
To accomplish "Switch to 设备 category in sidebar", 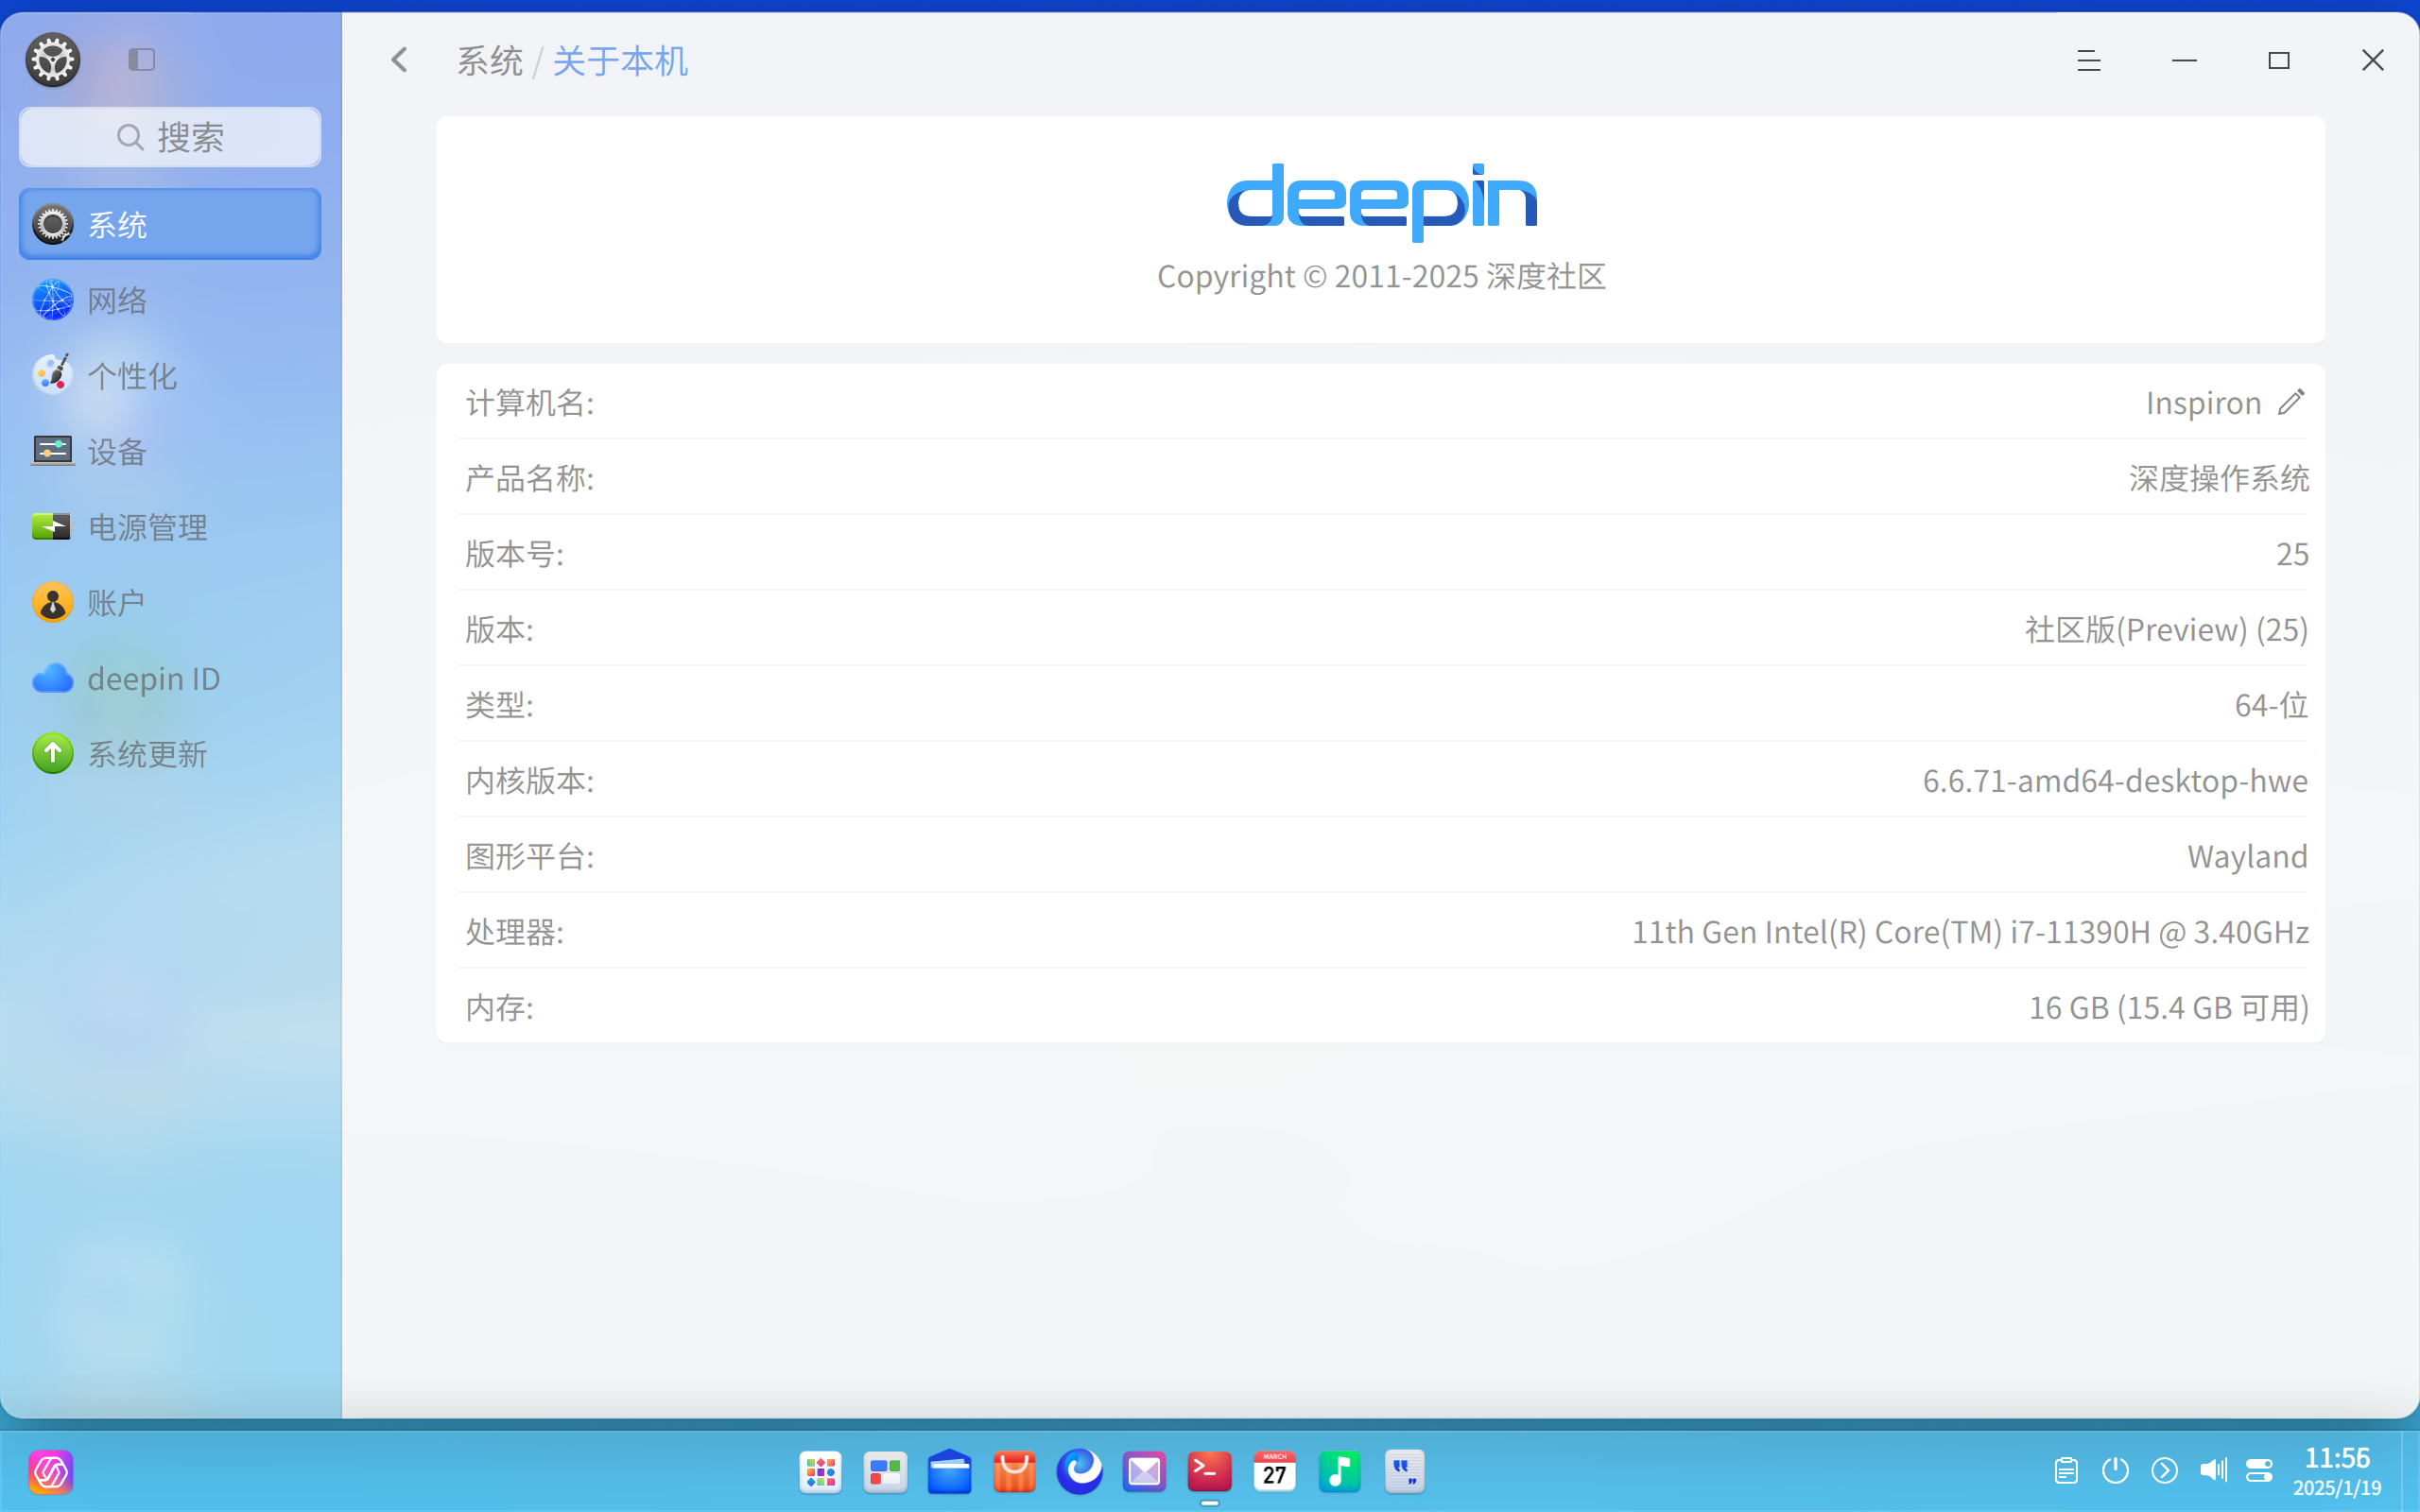I will pyautogui.click(x=117, y=452).
